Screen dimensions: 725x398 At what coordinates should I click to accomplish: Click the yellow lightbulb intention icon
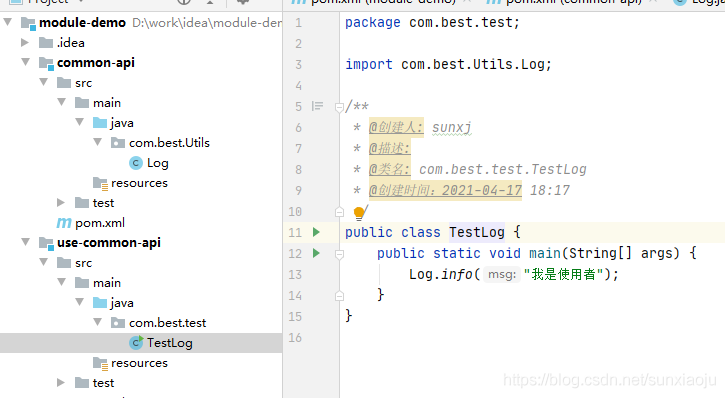tap(359, 213)
